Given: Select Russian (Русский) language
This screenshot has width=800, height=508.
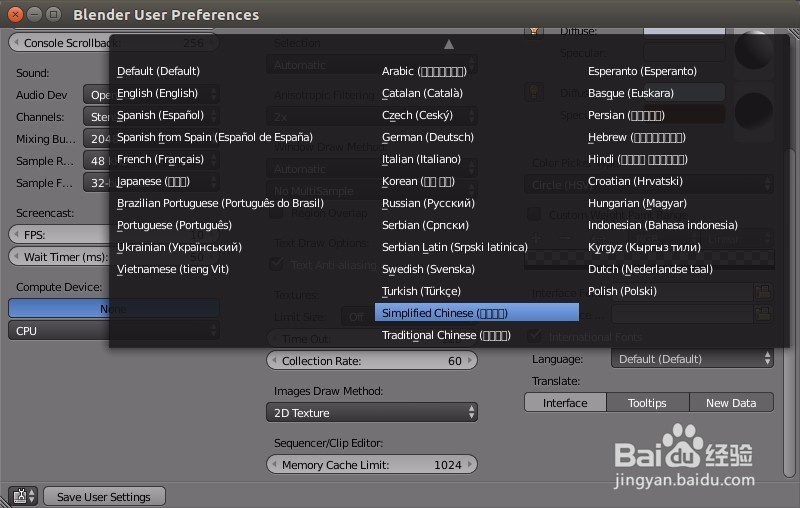Looking at the screenshot, I should (428, 203).
